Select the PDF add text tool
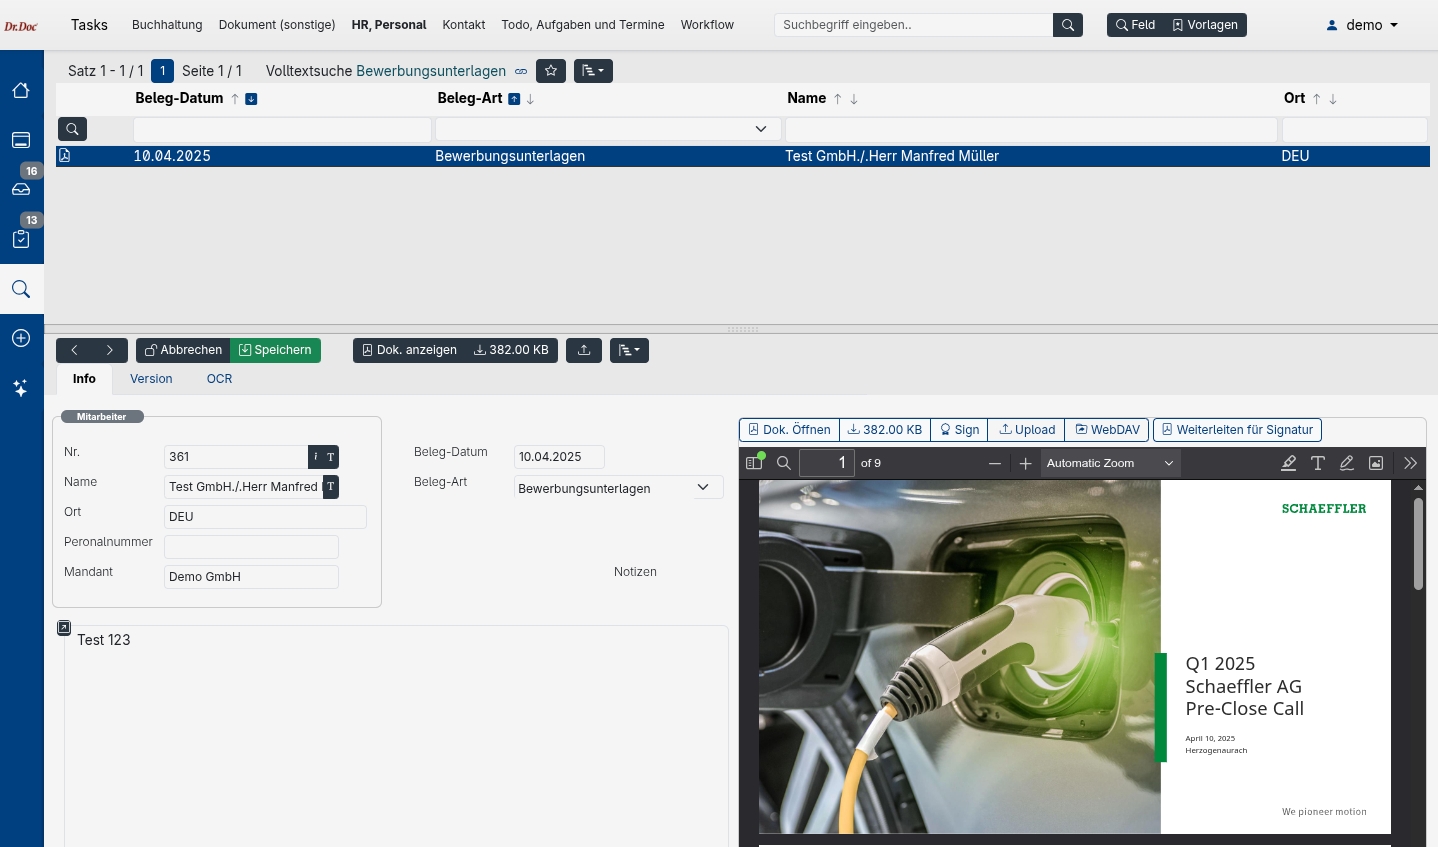Screen dimensions: 1438x847 pos(1318,463)
